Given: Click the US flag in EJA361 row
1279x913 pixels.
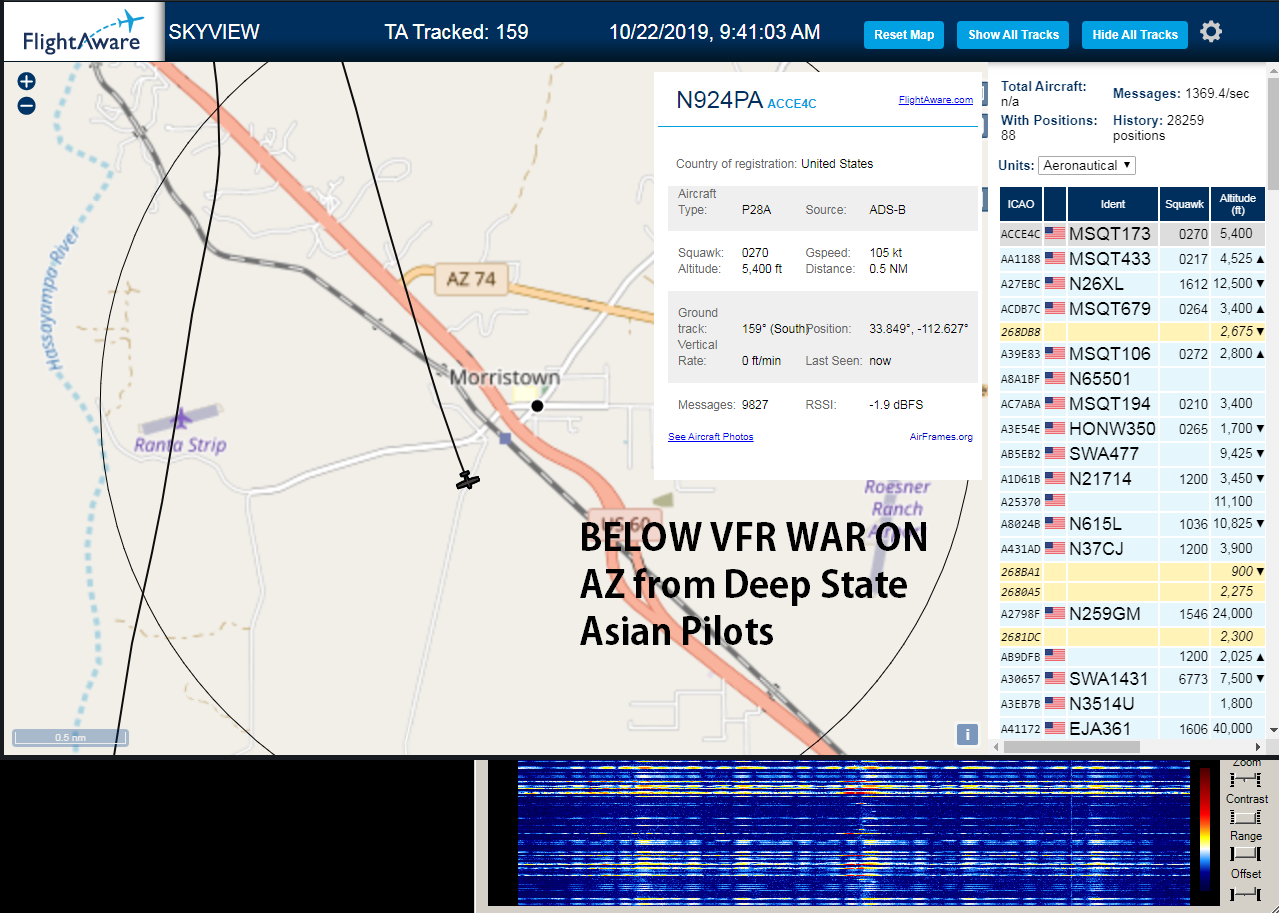Looking at the screenshot, I should [1055, 728].
